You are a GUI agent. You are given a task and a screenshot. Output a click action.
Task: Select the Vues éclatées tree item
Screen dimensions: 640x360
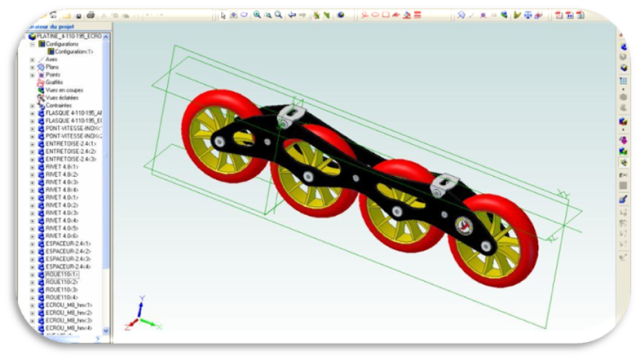[x=62, y=98]
